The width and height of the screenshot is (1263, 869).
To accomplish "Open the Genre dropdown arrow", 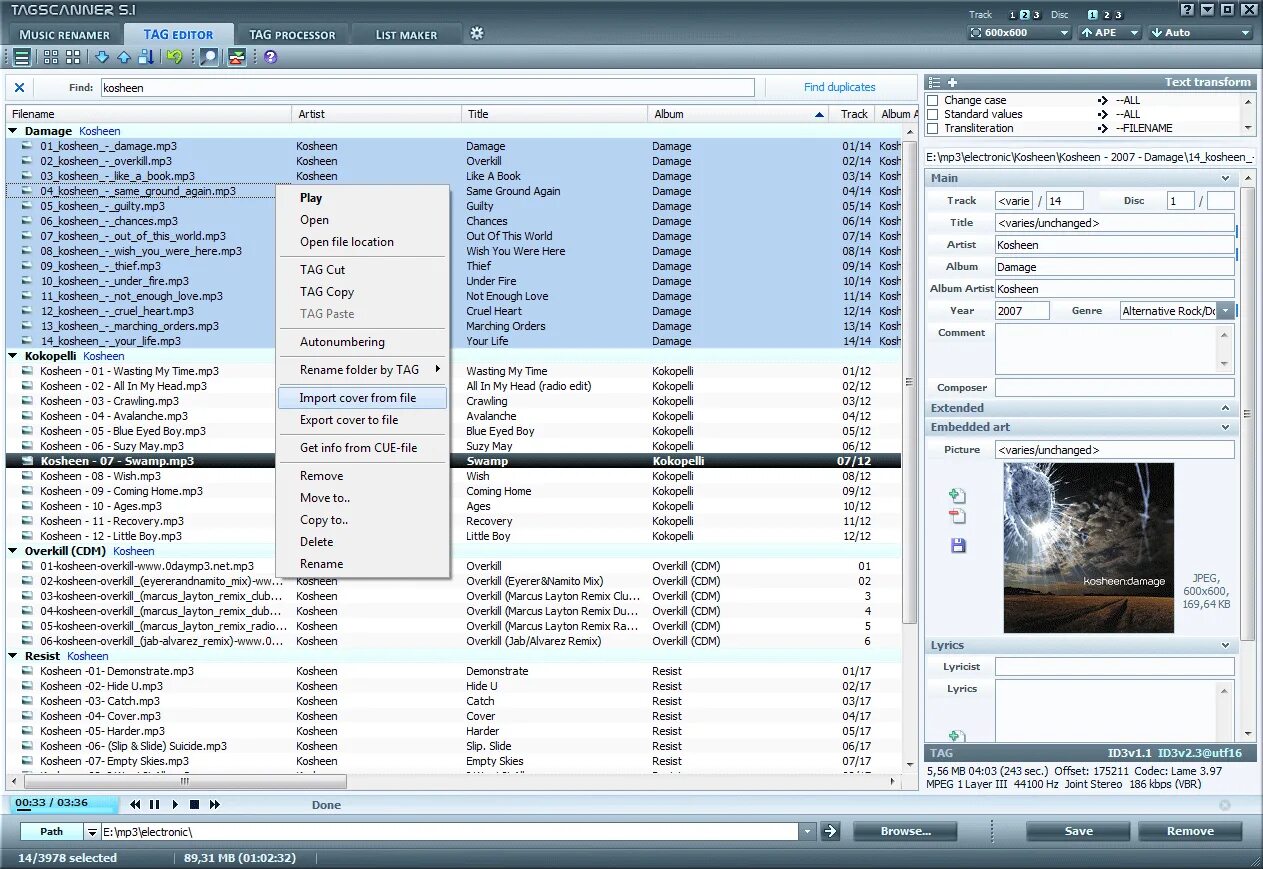I will coord(1226,311).
